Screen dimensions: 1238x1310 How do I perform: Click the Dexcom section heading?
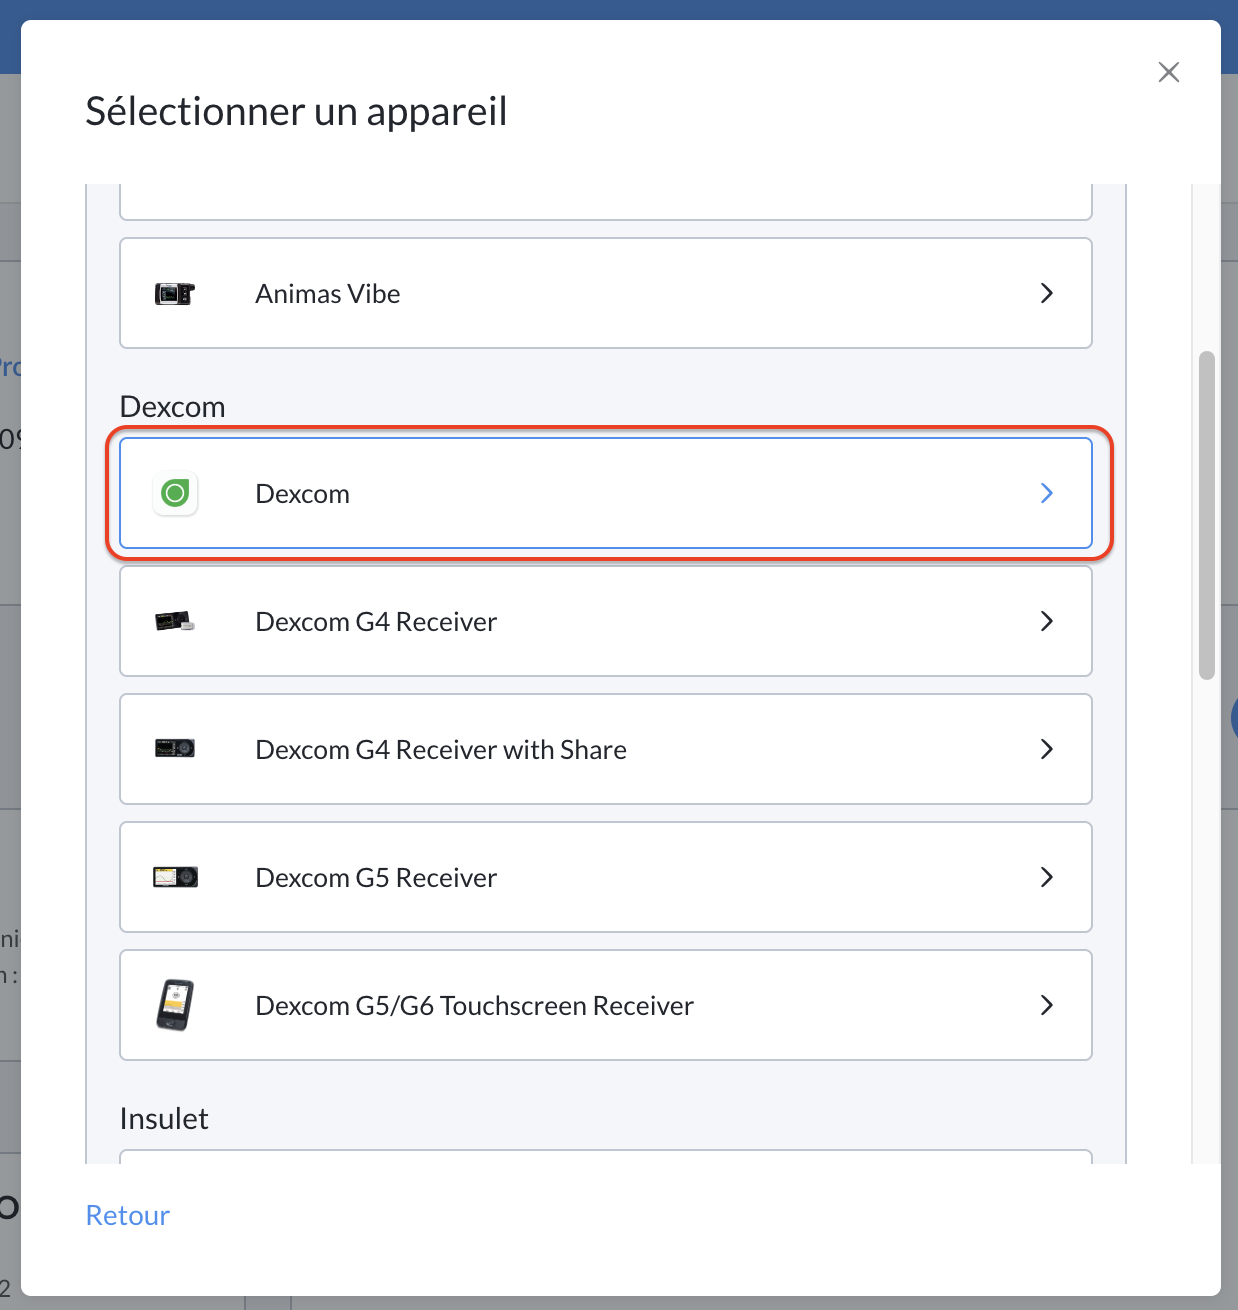172,407
